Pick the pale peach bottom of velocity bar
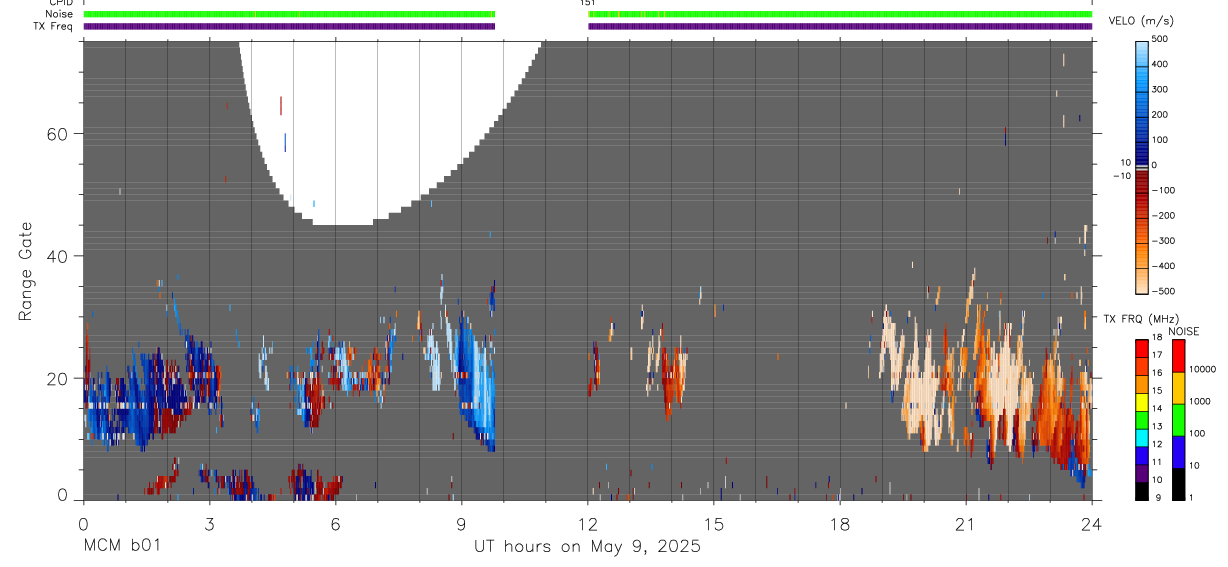 pos(1142,280)
